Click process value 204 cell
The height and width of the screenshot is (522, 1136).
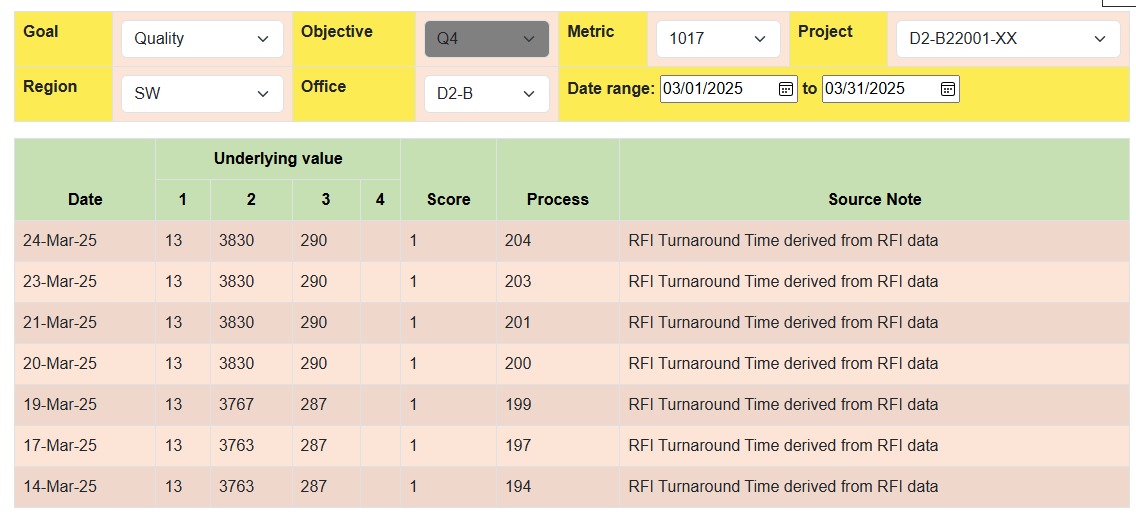pos(518,241)
